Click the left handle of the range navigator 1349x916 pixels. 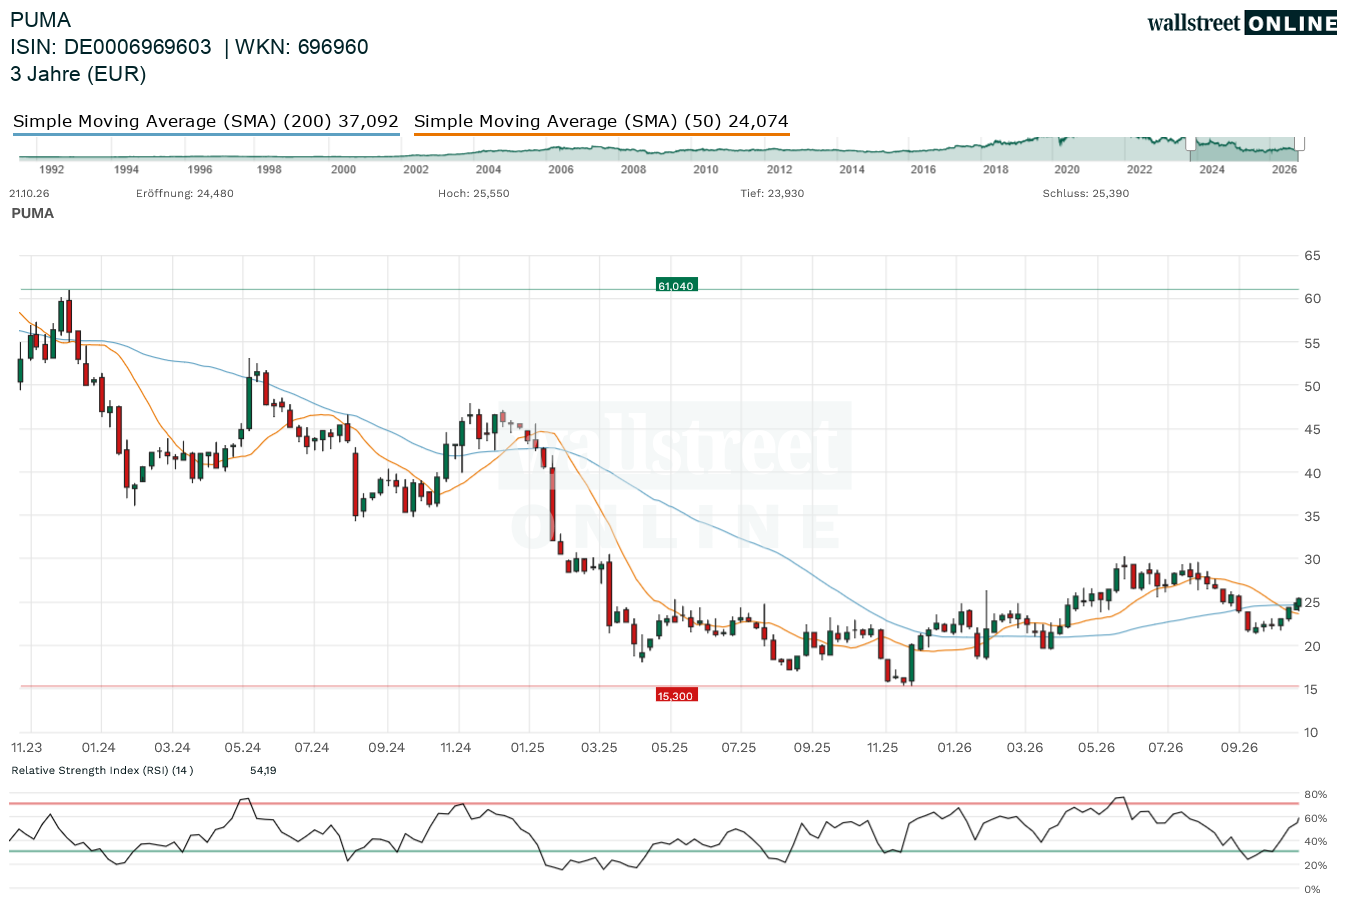(x=1191, y=144)
